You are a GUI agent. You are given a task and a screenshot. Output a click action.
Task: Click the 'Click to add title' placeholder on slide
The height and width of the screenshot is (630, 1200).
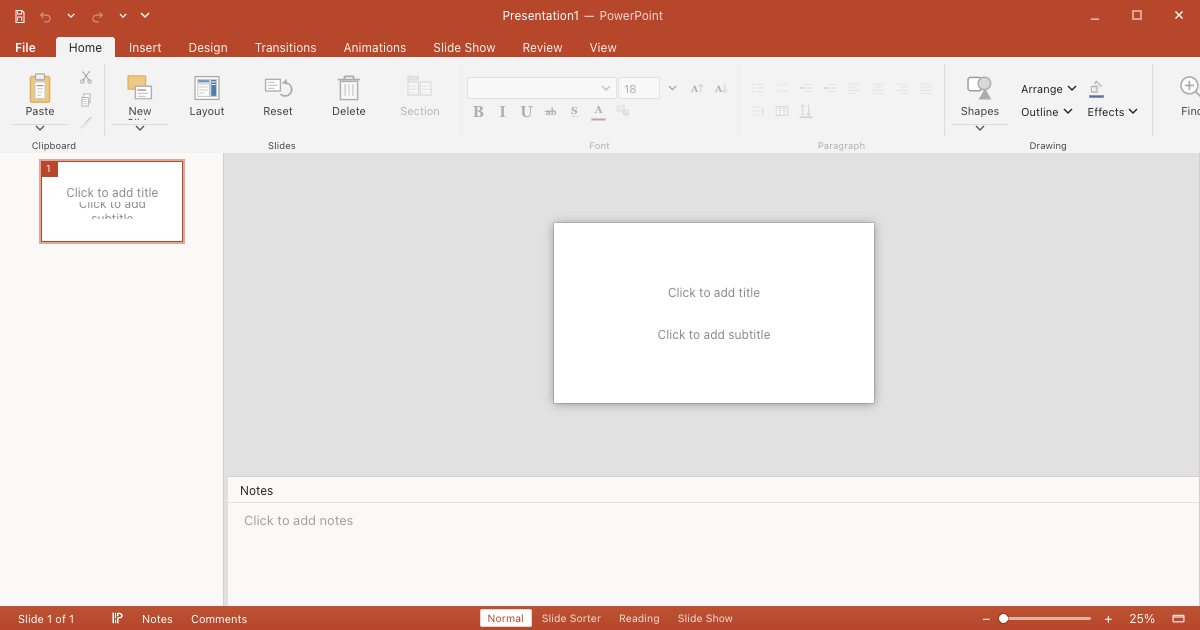coord(714,293)
